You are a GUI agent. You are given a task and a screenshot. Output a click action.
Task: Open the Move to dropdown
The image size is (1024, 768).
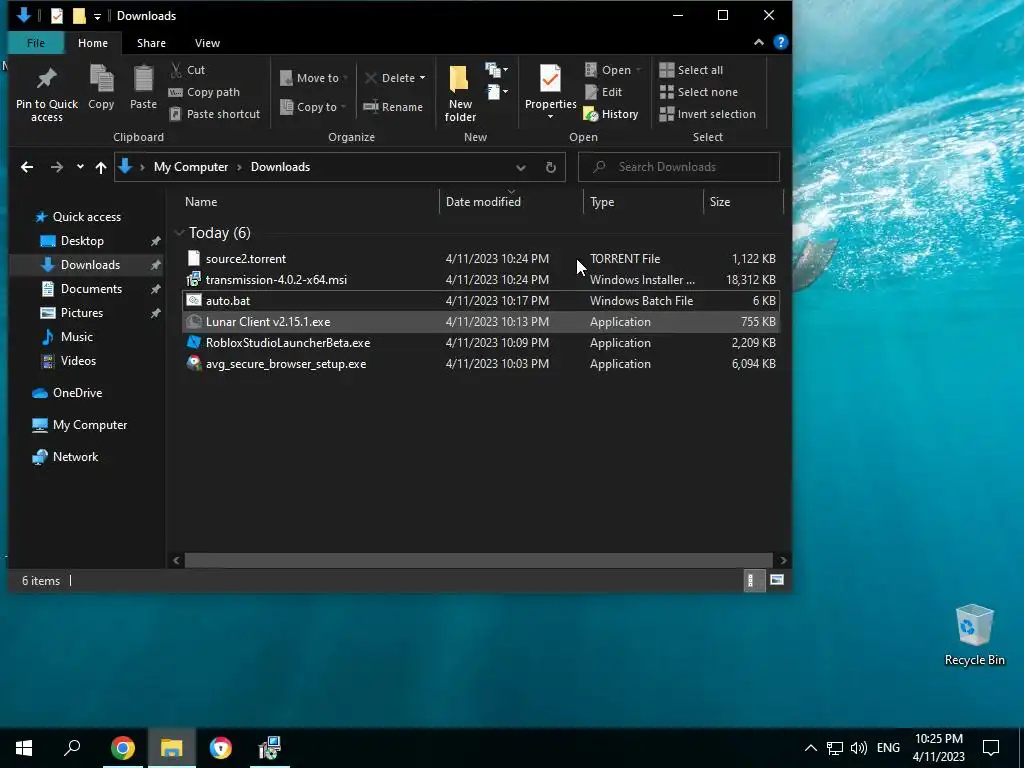(x=313, y=78)
